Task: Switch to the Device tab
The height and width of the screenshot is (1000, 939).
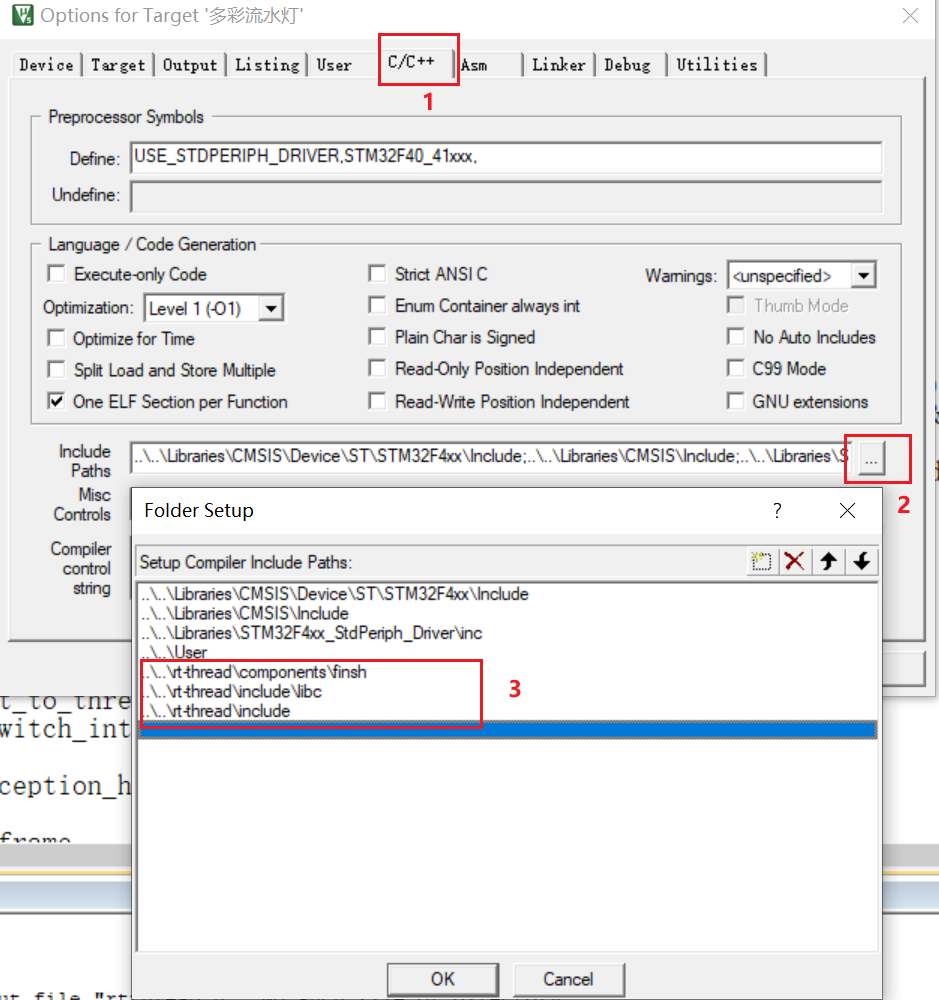Action: (x=46, y=64)
